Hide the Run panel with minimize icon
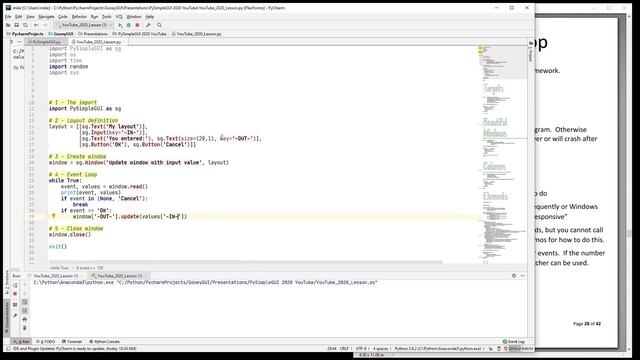Image resolution: width=640 pixels, height=360 pixels. [522, 276]
